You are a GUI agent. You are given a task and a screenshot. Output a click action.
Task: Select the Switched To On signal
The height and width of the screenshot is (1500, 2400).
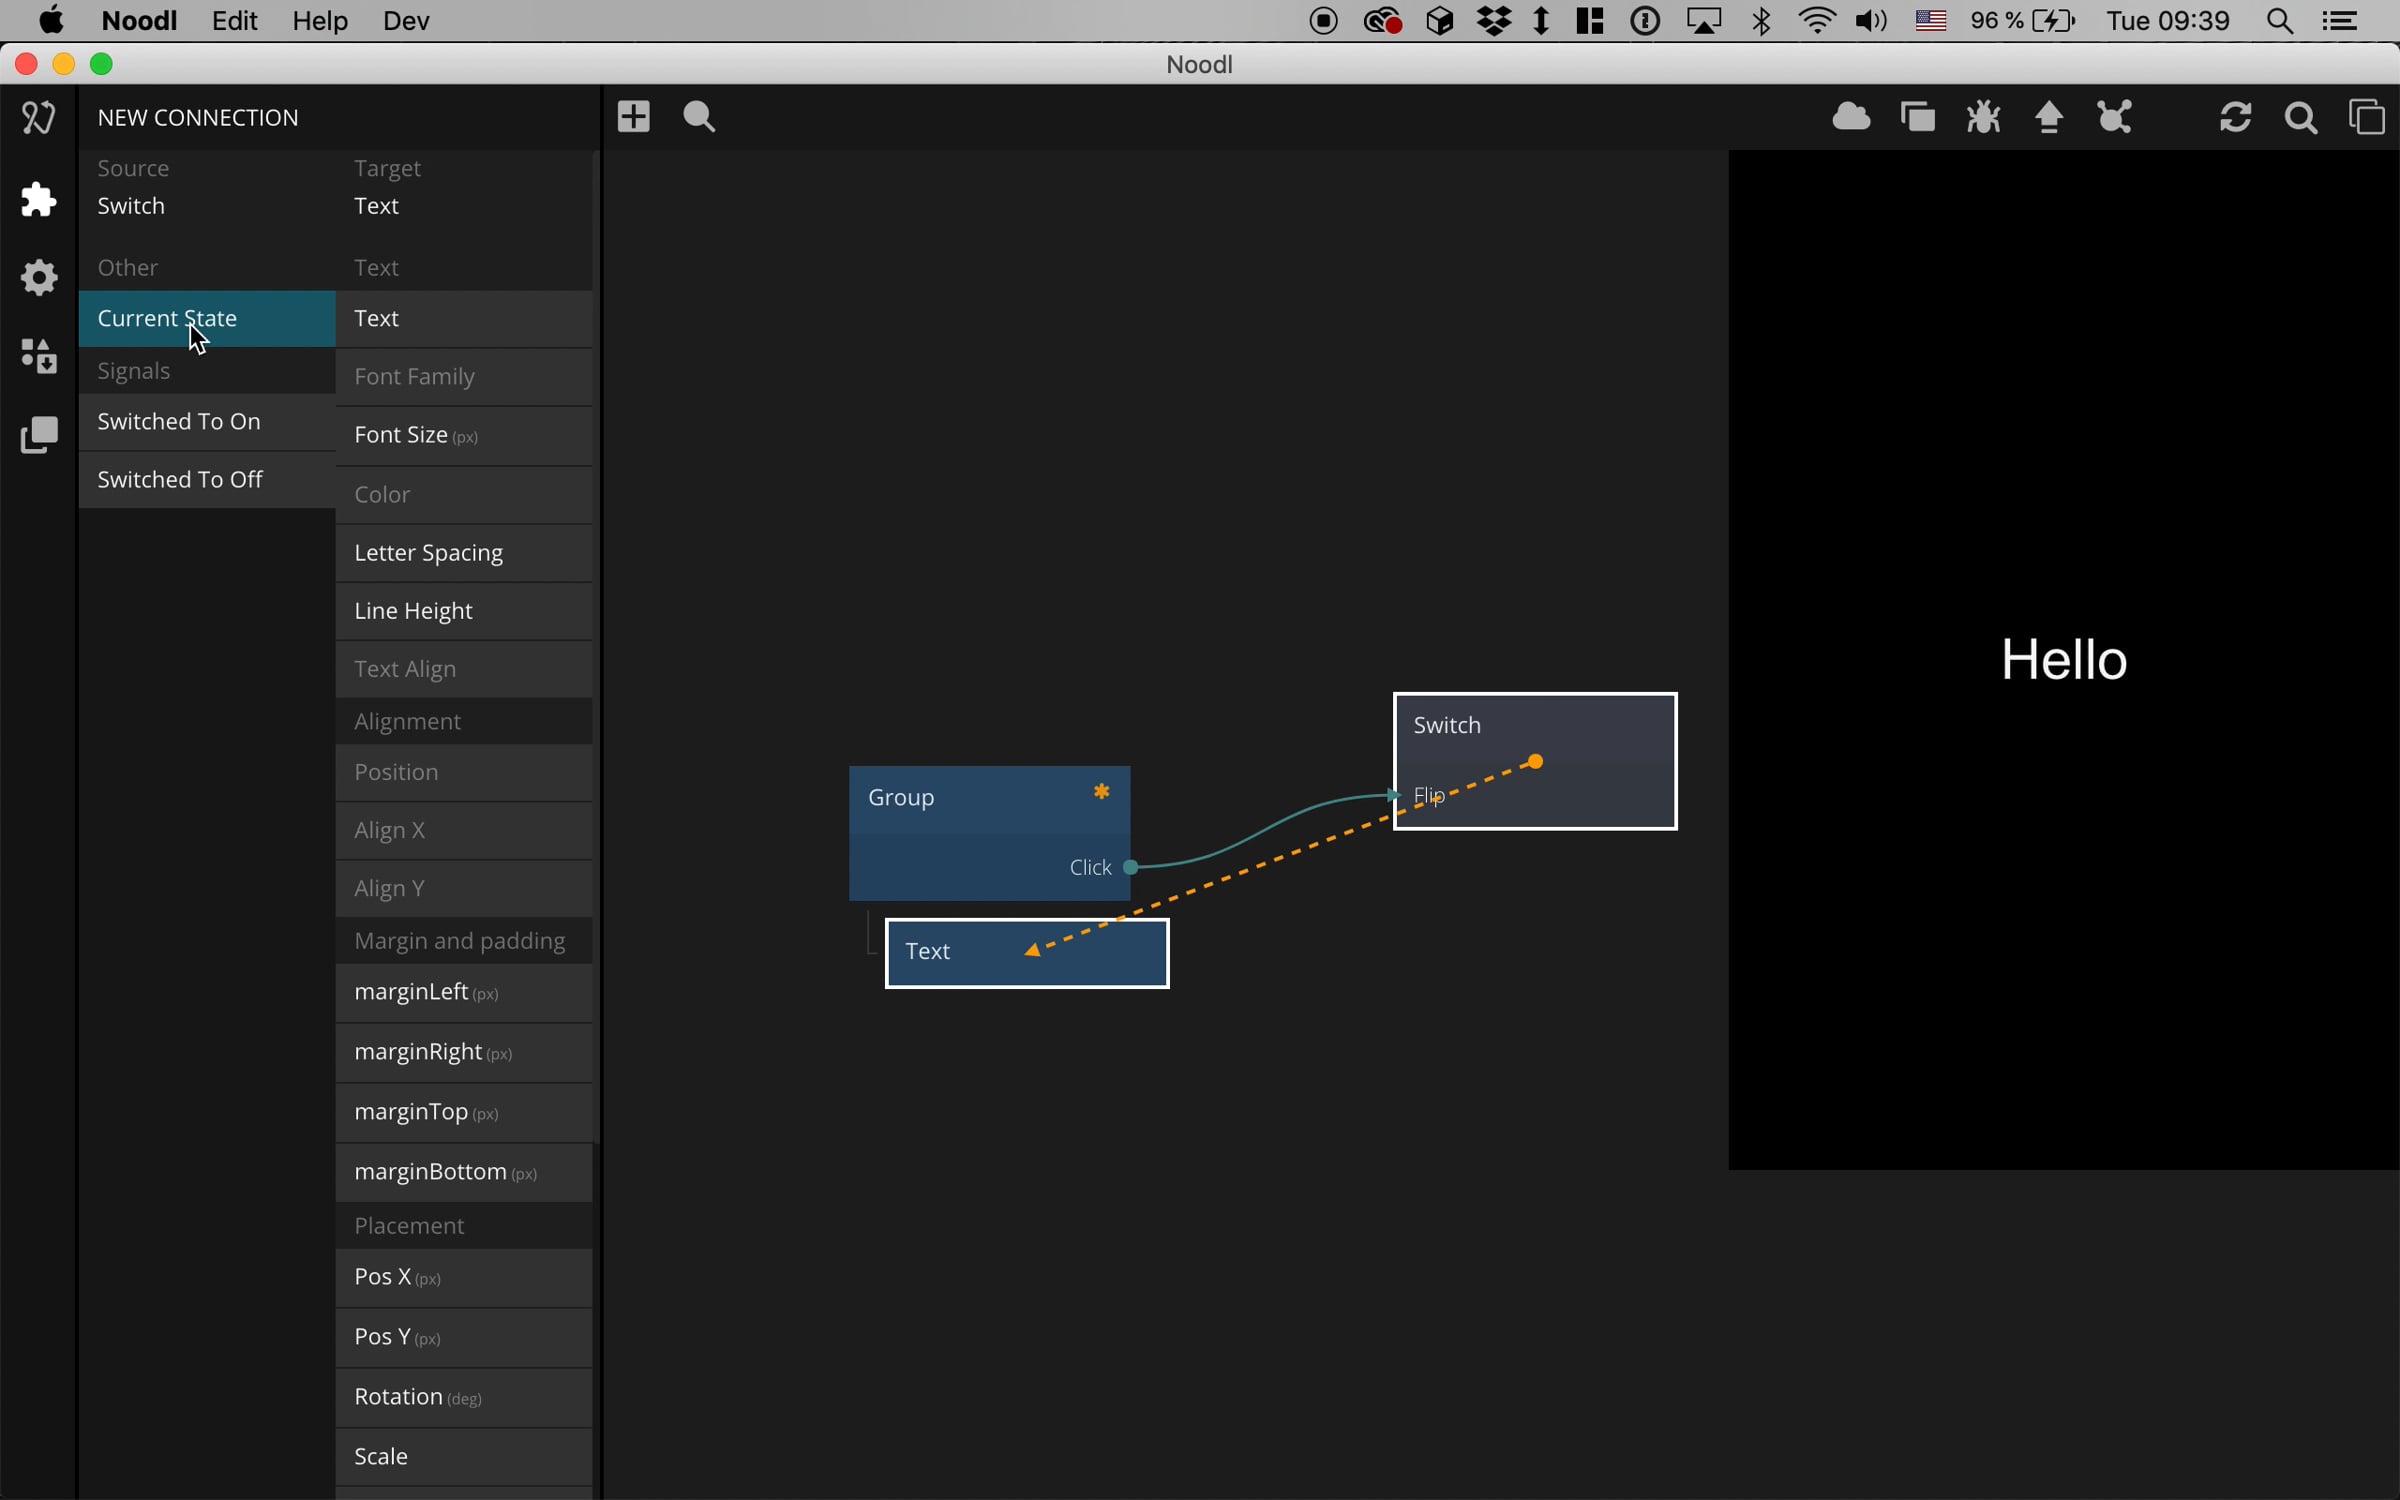click(x=207, y=422)
